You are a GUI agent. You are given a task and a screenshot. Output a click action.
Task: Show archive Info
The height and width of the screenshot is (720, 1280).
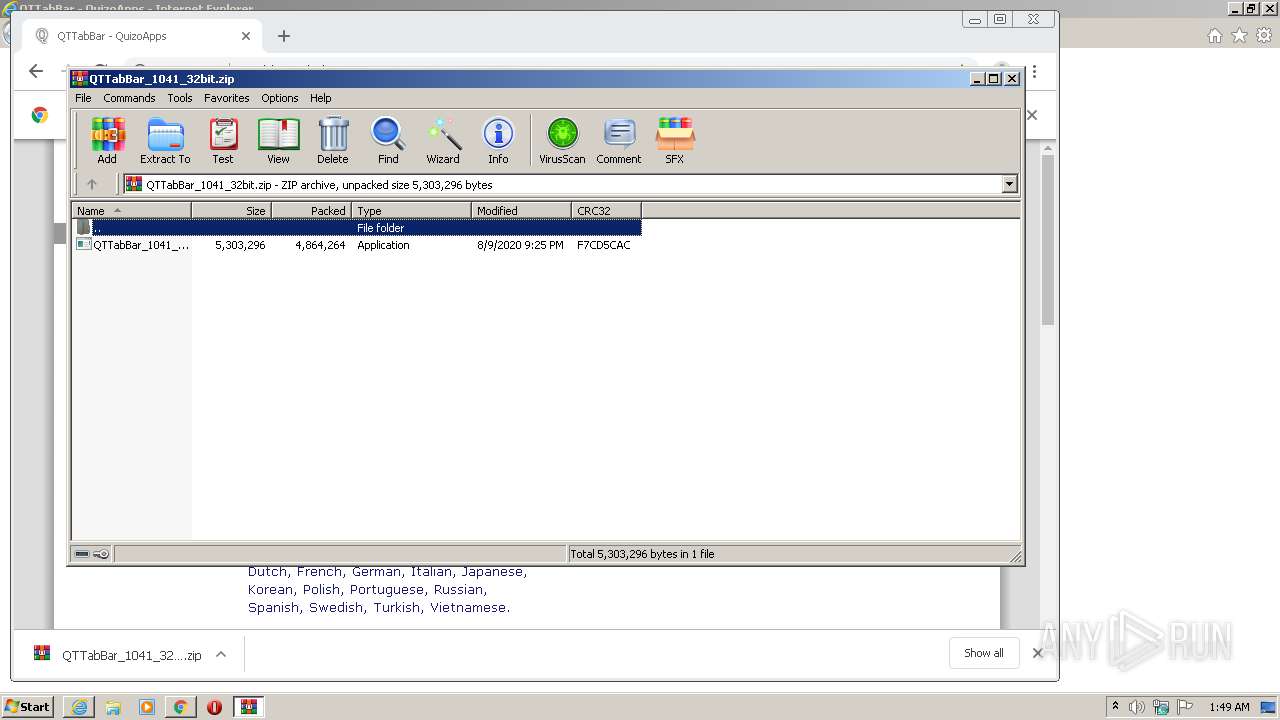[498, 140]
